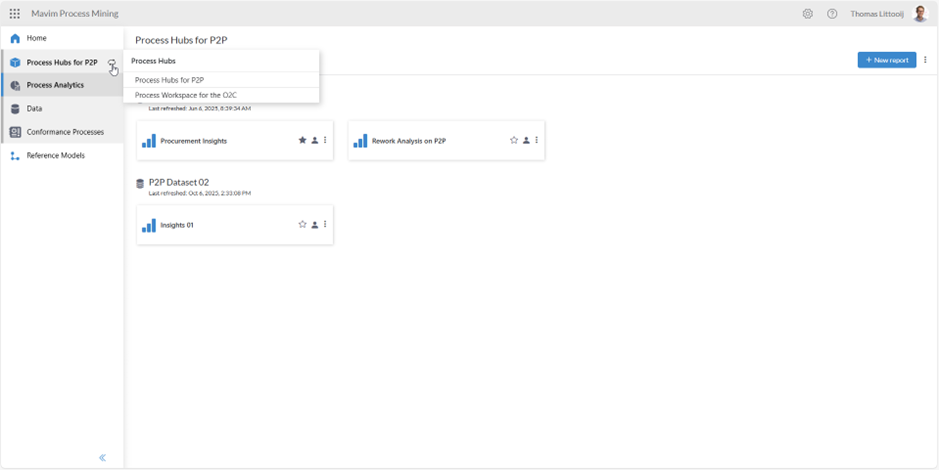
Task: Favorite the Insights 01 report star
Action: pyautogui.click(x=302, y=225)
